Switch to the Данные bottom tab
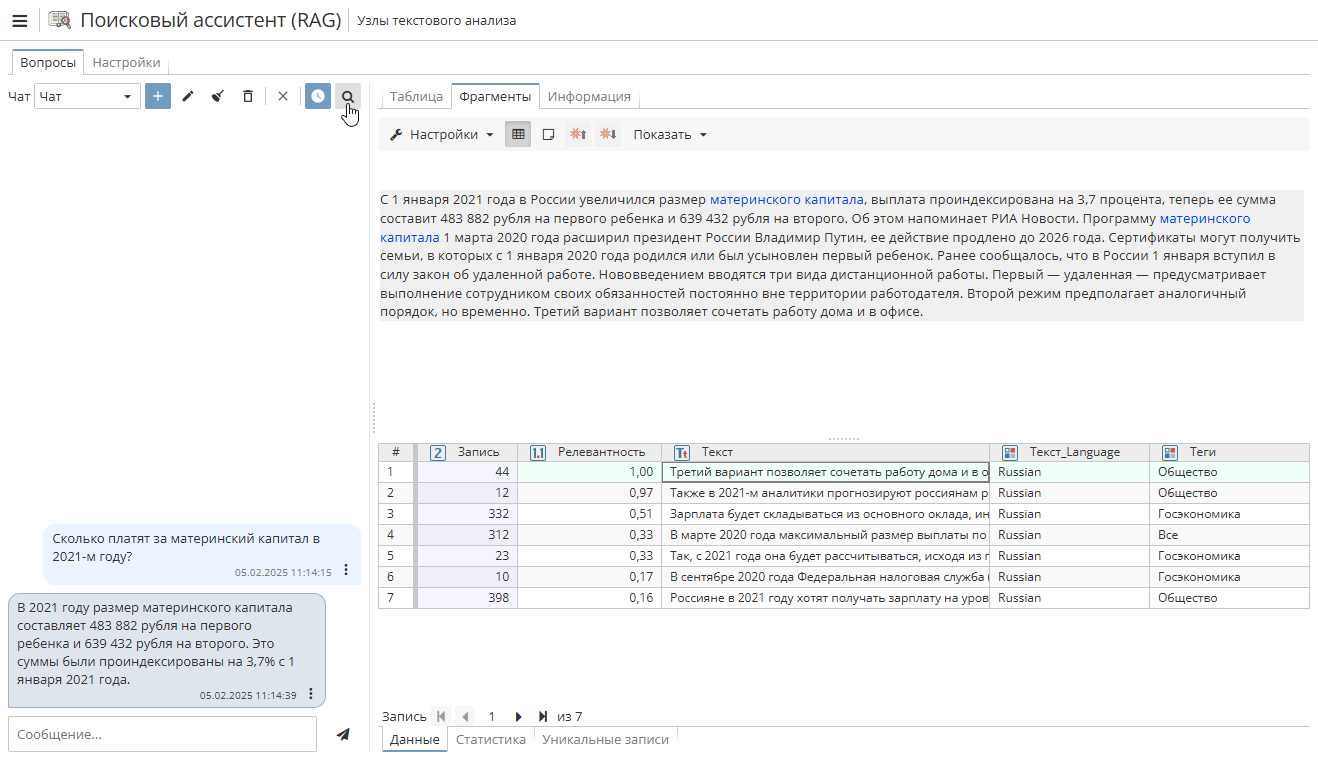 pyautogui.click(x=415, y=740)
